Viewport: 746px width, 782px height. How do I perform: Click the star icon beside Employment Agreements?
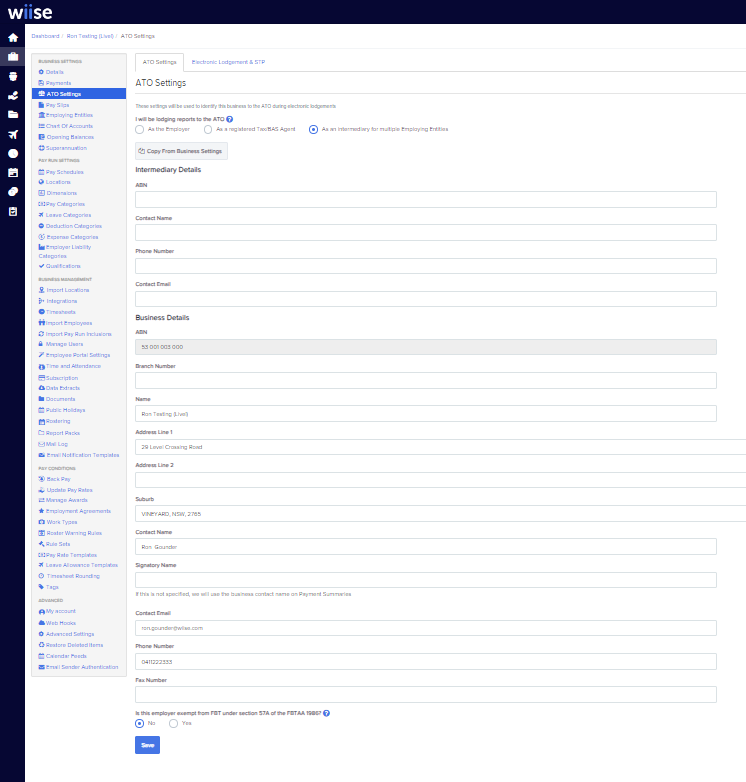[41, 511]
